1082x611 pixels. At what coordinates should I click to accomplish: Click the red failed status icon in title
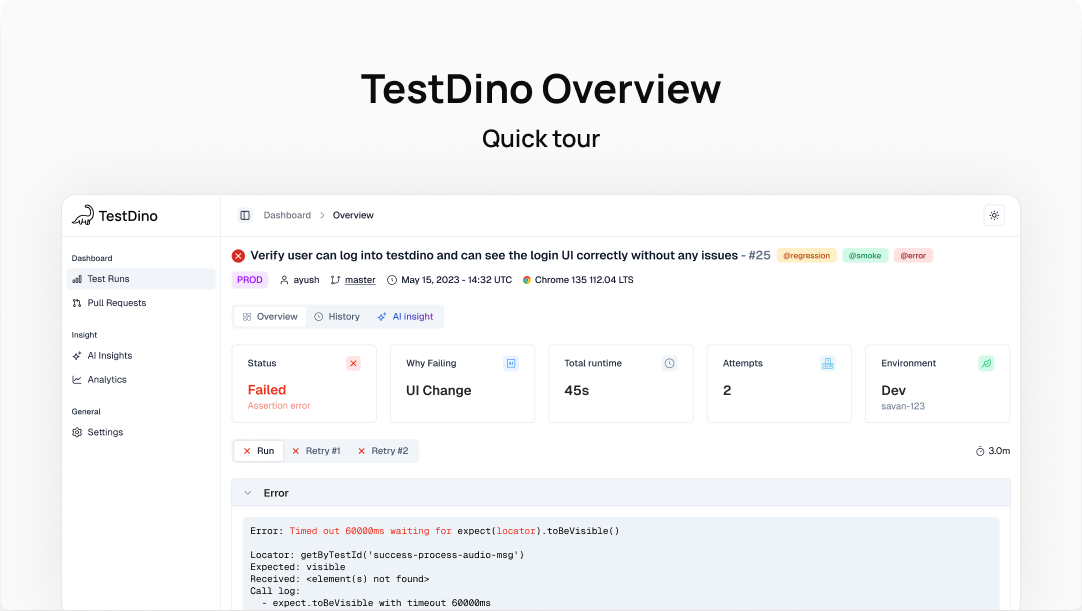point(238,256)
